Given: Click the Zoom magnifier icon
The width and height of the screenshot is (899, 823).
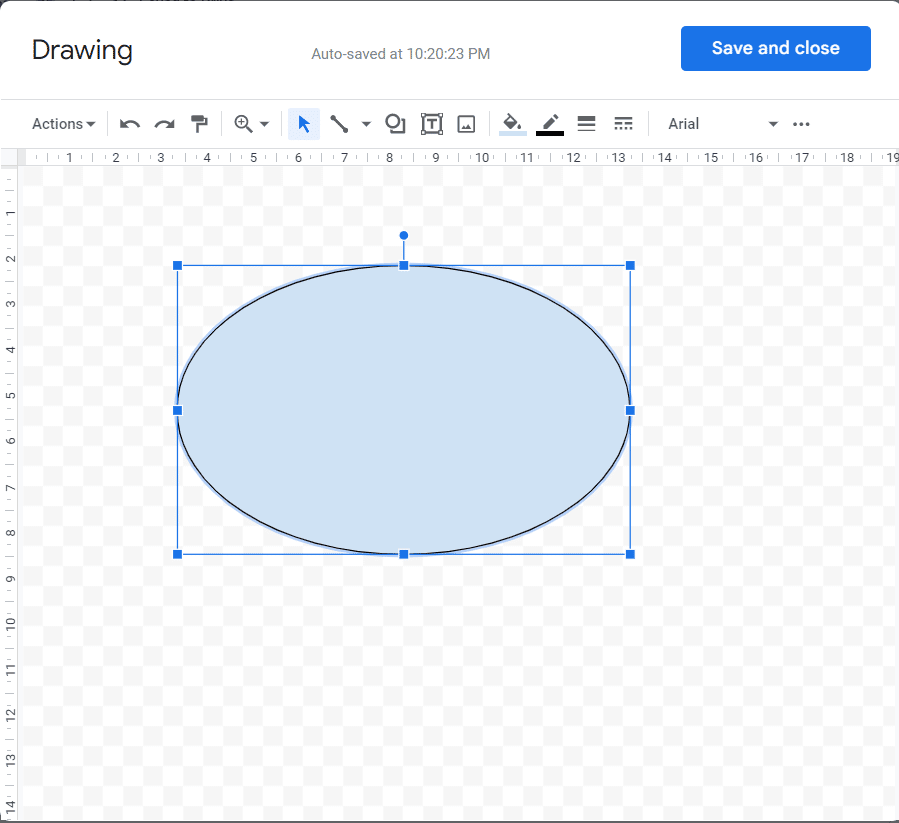Looking at the screenshot, I should (243, 124).
